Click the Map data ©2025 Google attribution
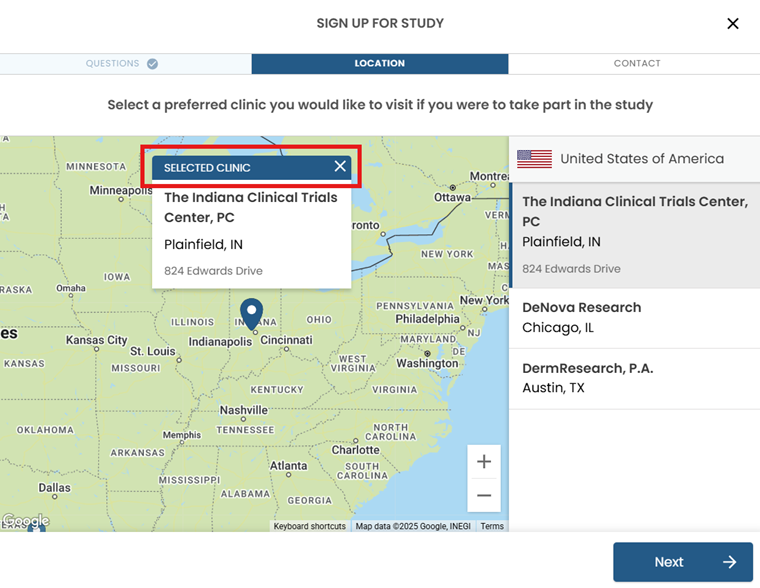760x588 pixels. pyautogui.click(x=413, y=526)
